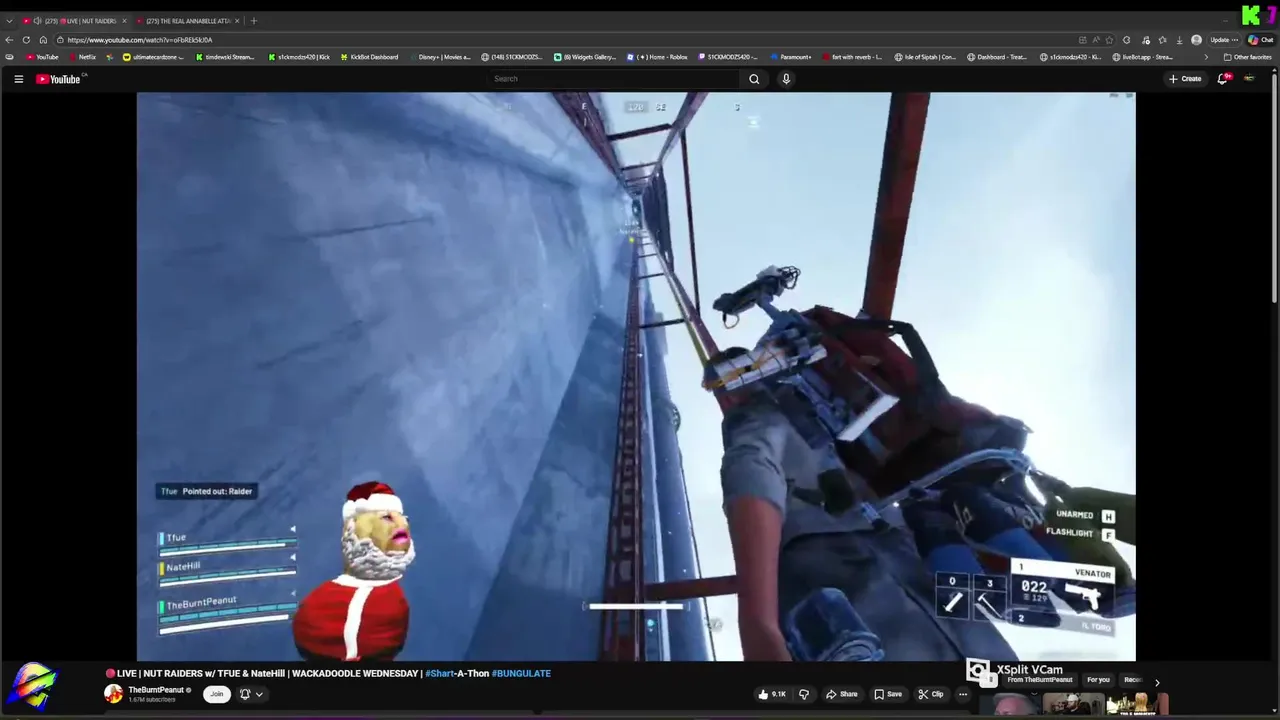The width and height of the screenshot is (1280, 720).
Task: Open the KickBot Dashboard bookmark
Action: (x=370, y=57)
